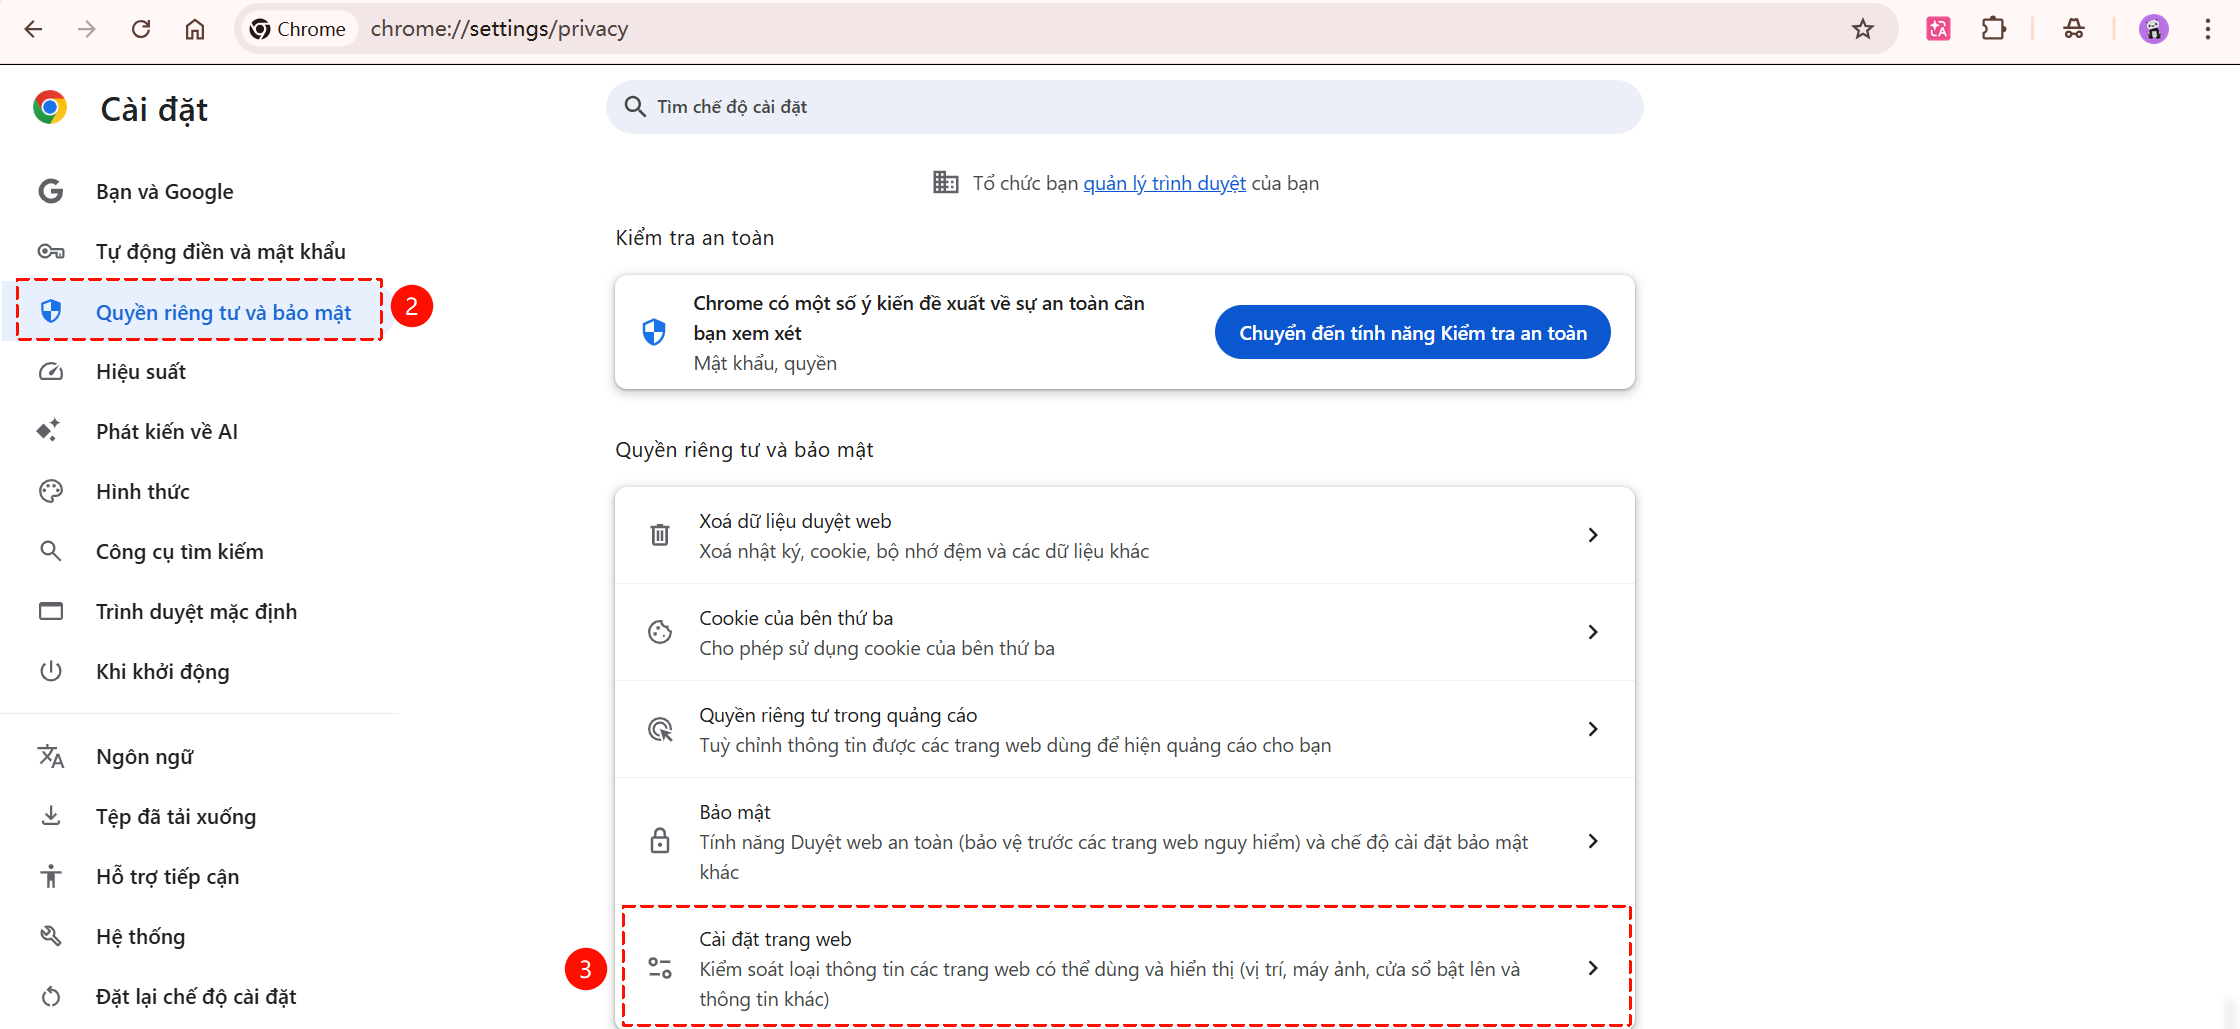
Task: Click the back navigation arrow
Action: [33, 29]
